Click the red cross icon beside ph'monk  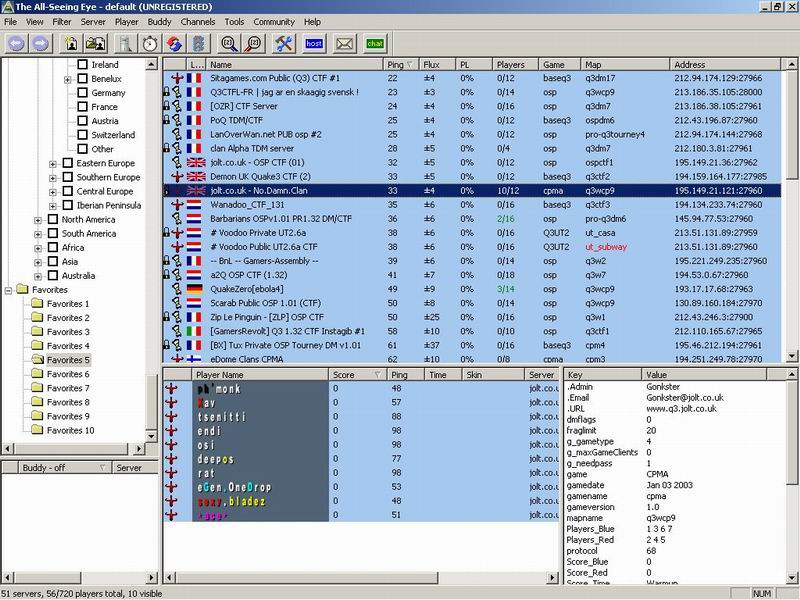[171, 388]
